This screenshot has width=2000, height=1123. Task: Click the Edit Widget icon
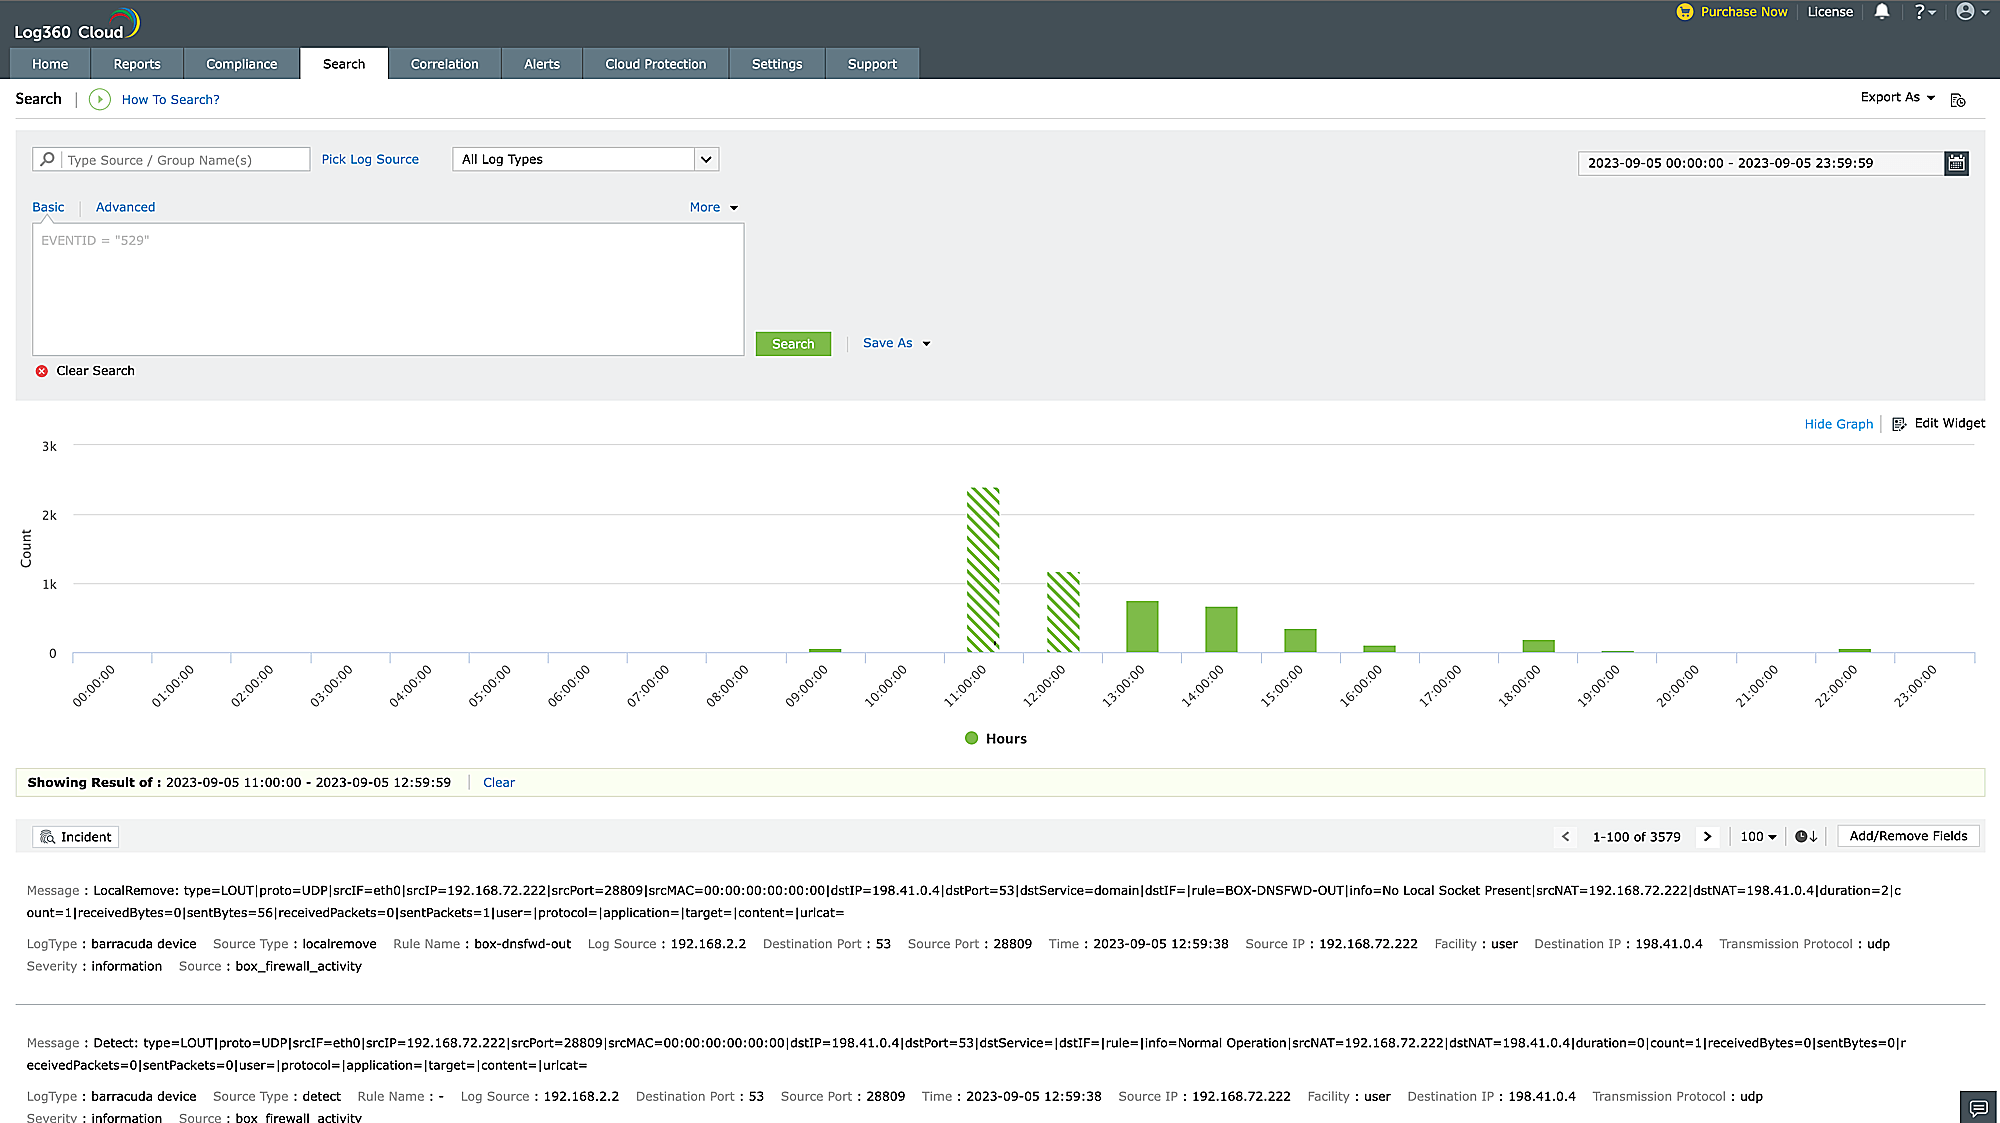(x=1899, y=424)
